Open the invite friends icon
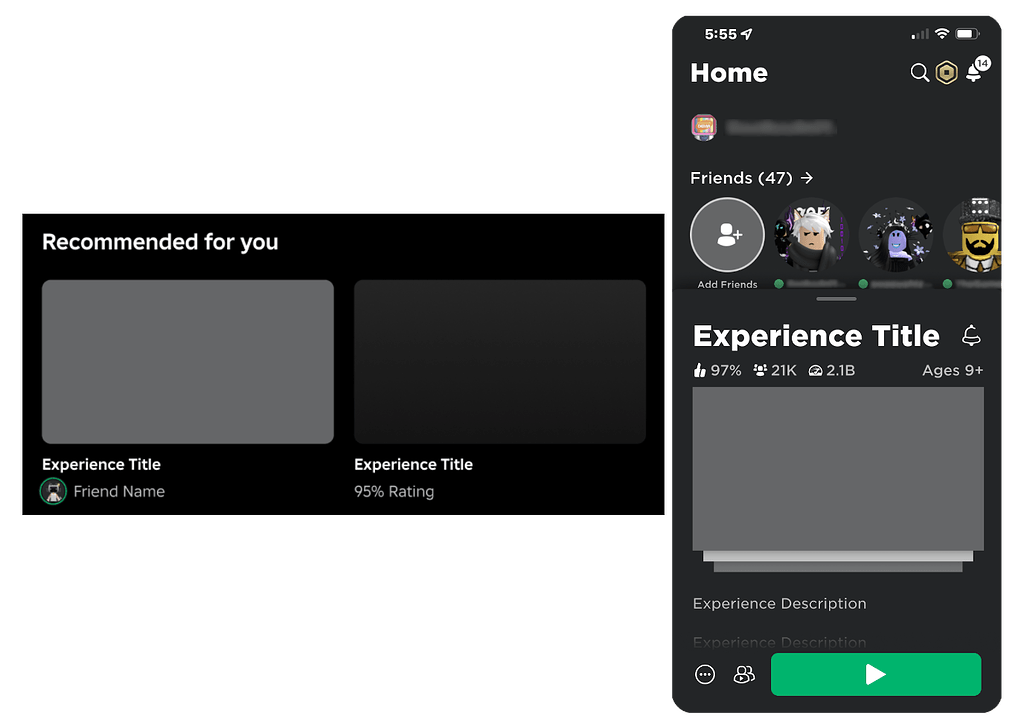This screenshot has height=724, width=1024. (744, 674)
